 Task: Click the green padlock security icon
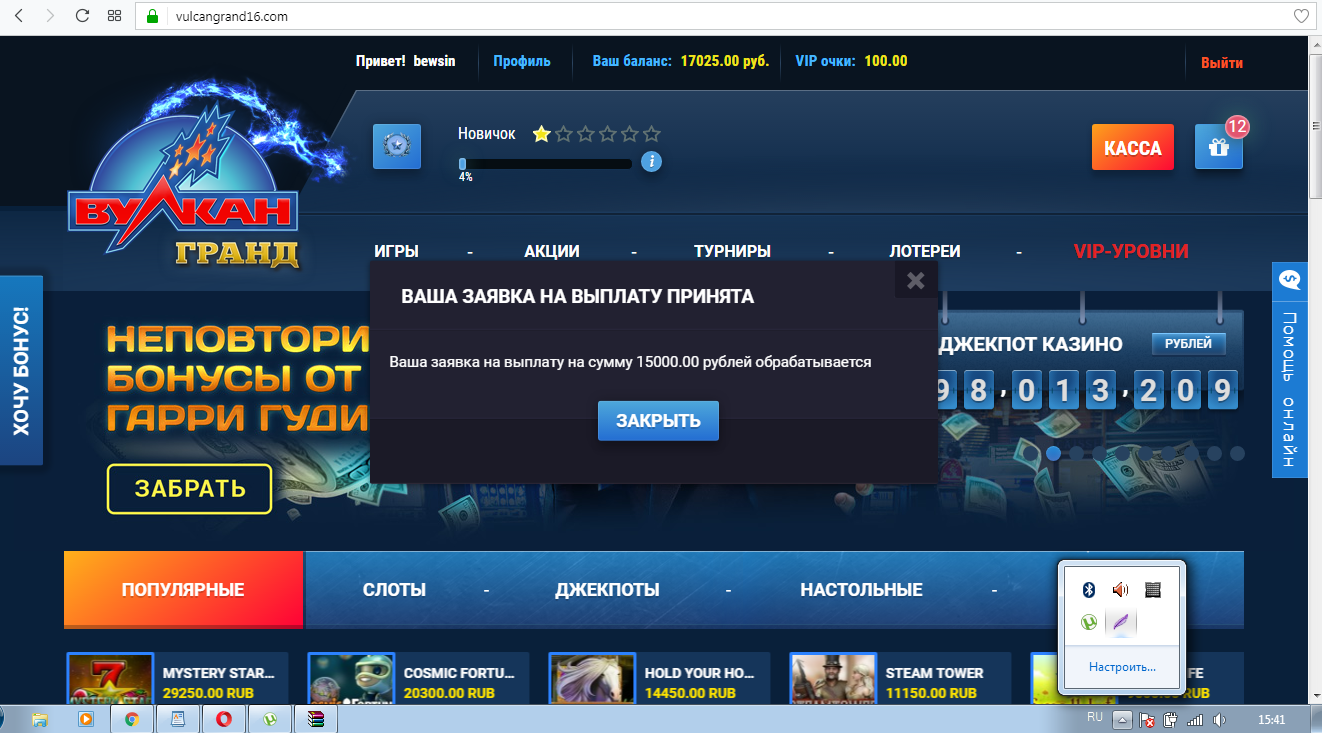click(x=153, y=16)
